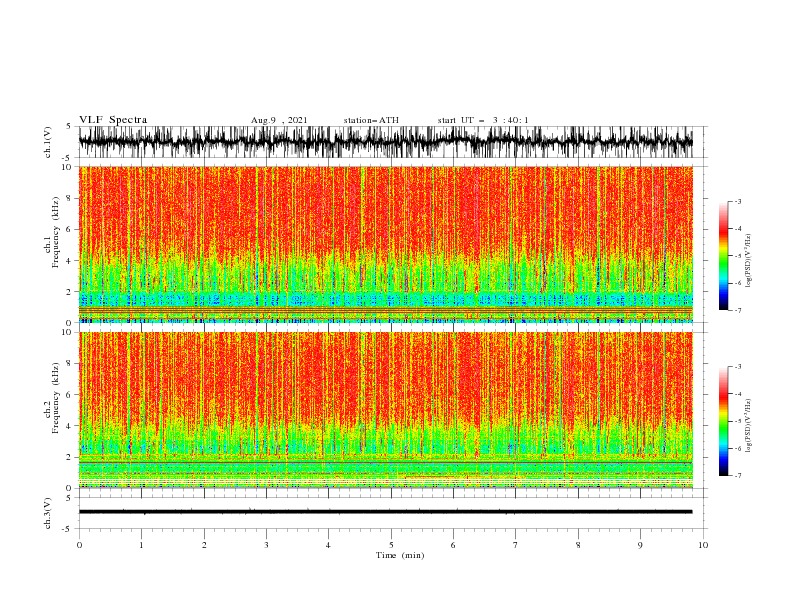792x612 pixels.
Task: Click the ch.2 spectrogram plot area
Action: 386,410
